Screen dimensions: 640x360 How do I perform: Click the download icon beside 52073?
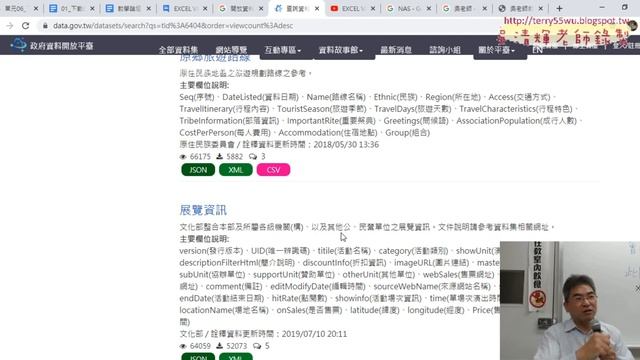219,346
